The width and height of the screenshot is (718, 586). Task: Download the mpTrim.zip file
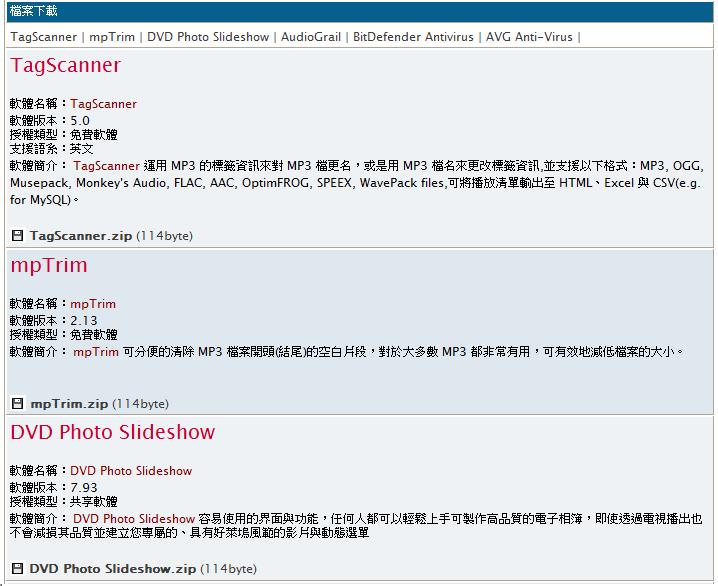click(69, 404)
